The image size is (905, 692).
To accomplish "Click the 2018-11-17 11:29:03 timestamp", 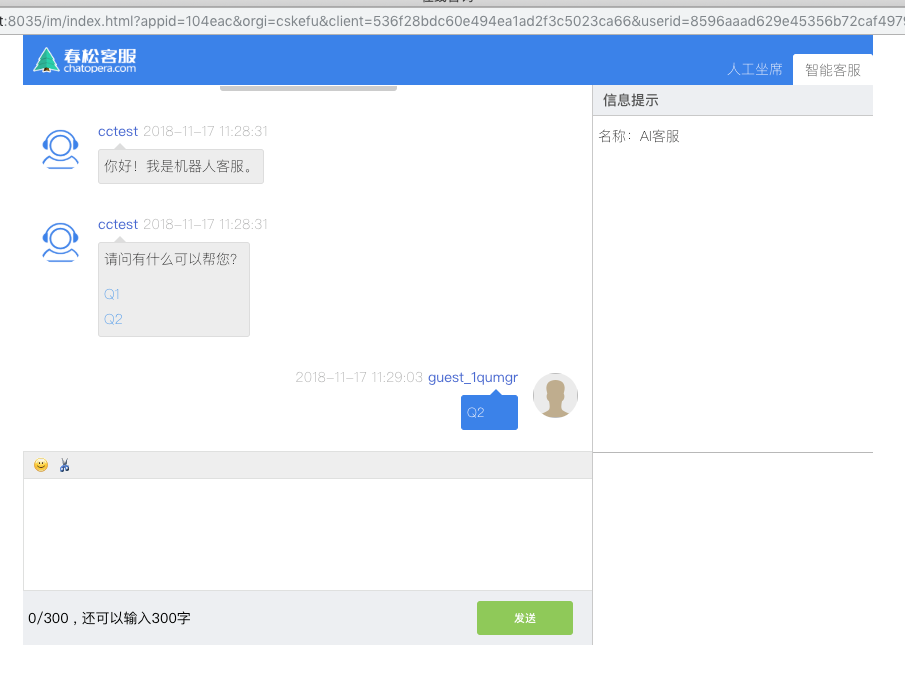I will 359,377.
